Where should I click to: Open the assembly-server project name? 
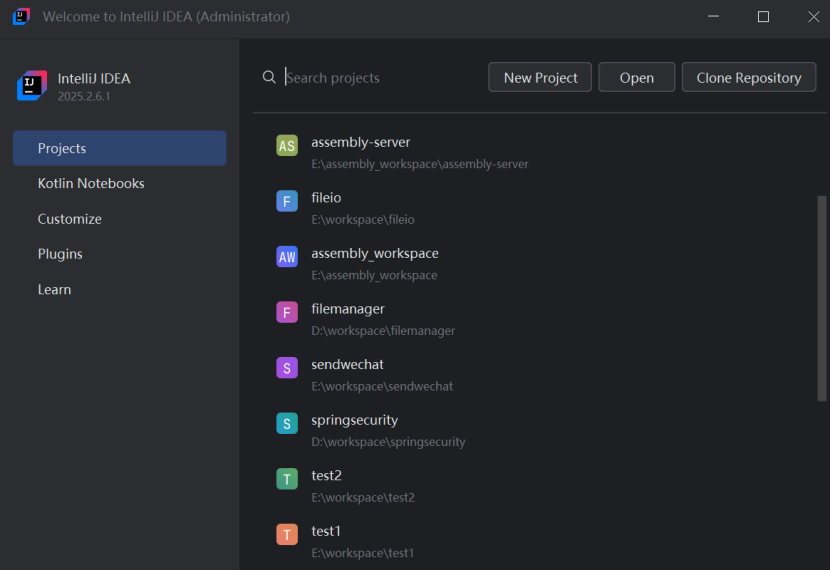[x=360, y=142]
